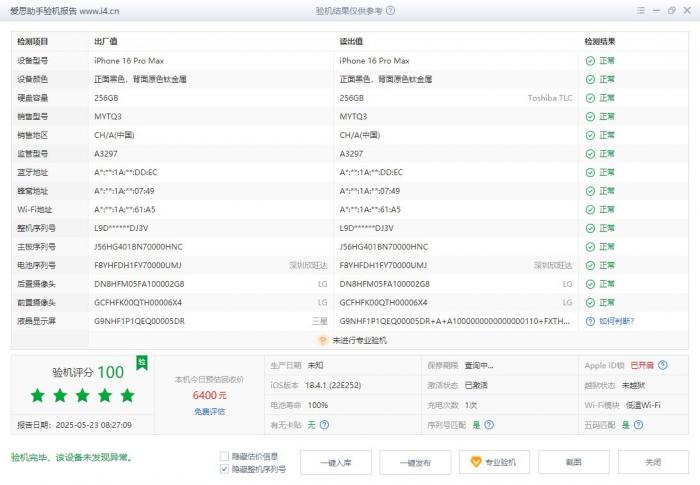The height and width of the screenshot is (485, 700).
Task: Click the green check icon for 销售型号
Action: point(590,117)
